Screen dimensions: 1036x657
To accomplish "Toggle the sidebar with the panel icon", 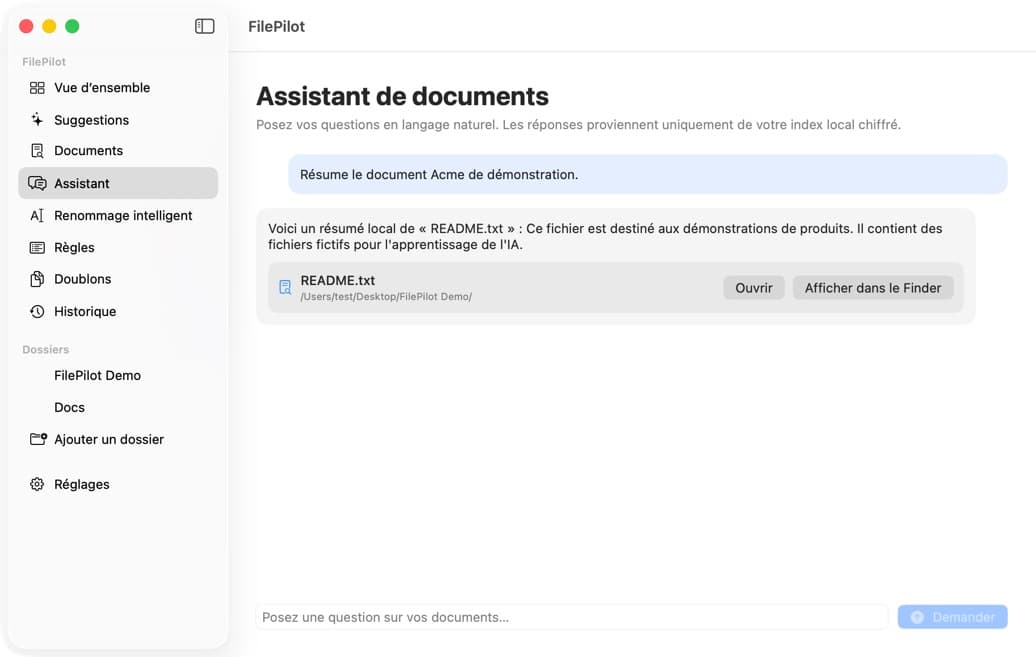I will [205, 26].
